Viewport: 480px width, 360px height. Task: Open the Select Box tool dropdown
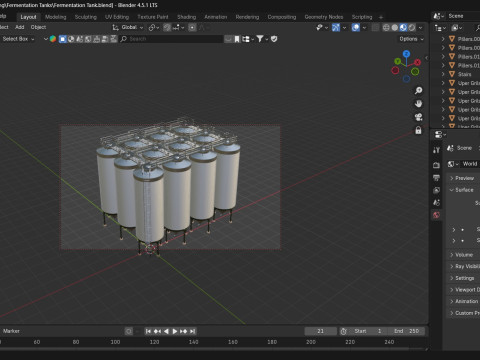click(x=18, y=39)
